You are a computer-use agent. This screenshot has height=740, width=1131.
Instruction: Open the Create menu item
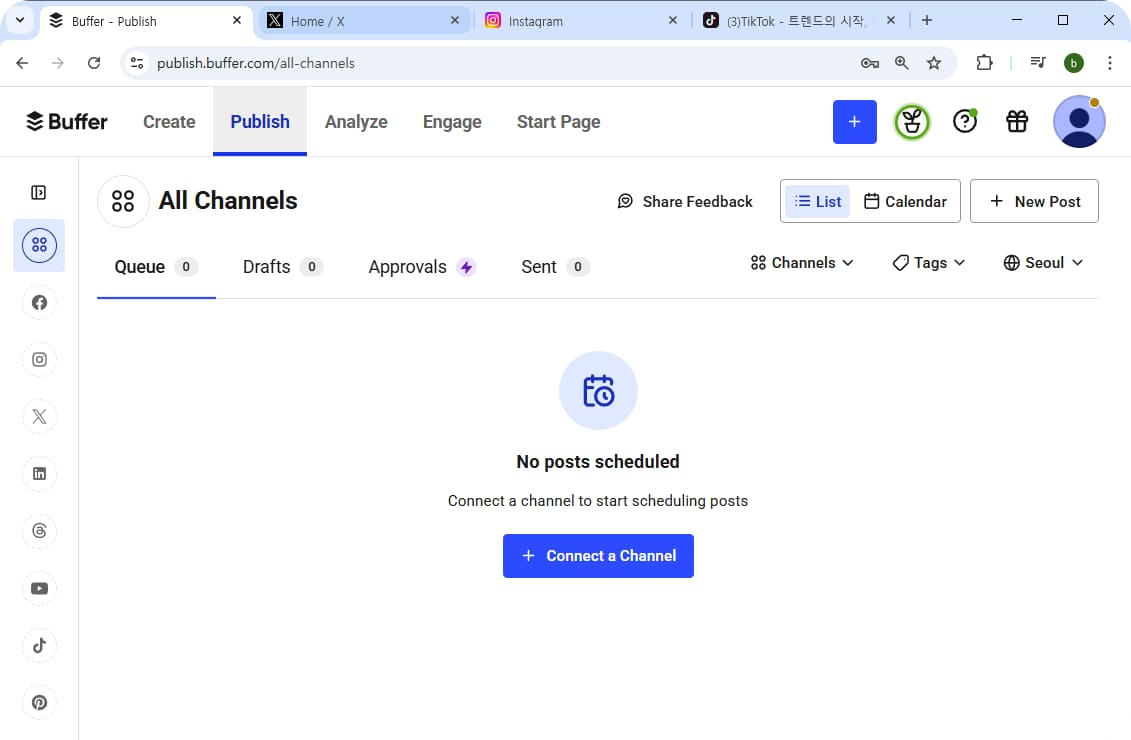coord(169,122)
